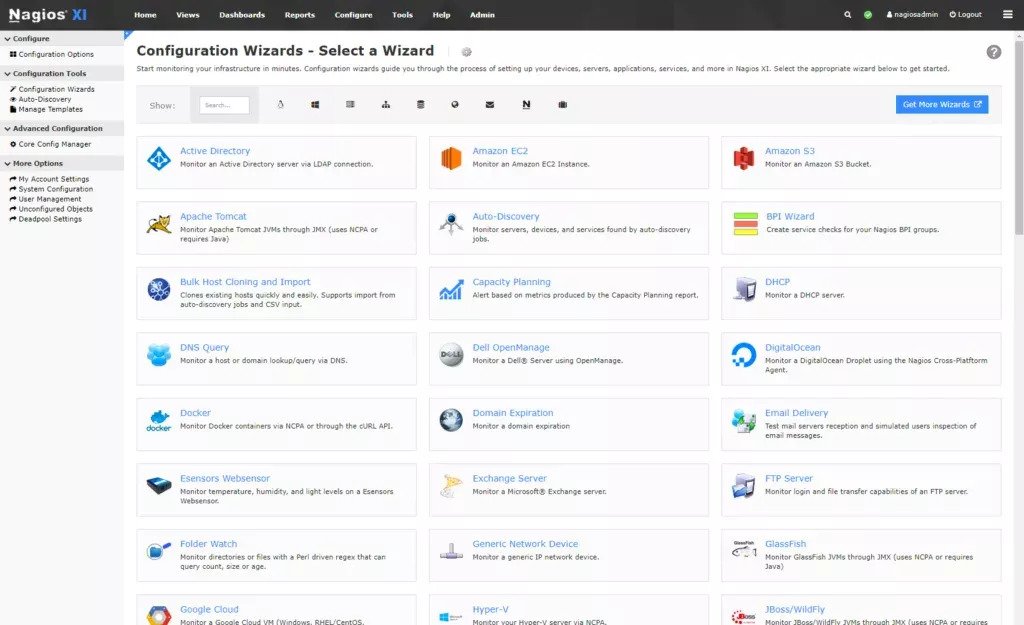Click the green system status check icon
1024x625 pixels.
click(868, 14)
